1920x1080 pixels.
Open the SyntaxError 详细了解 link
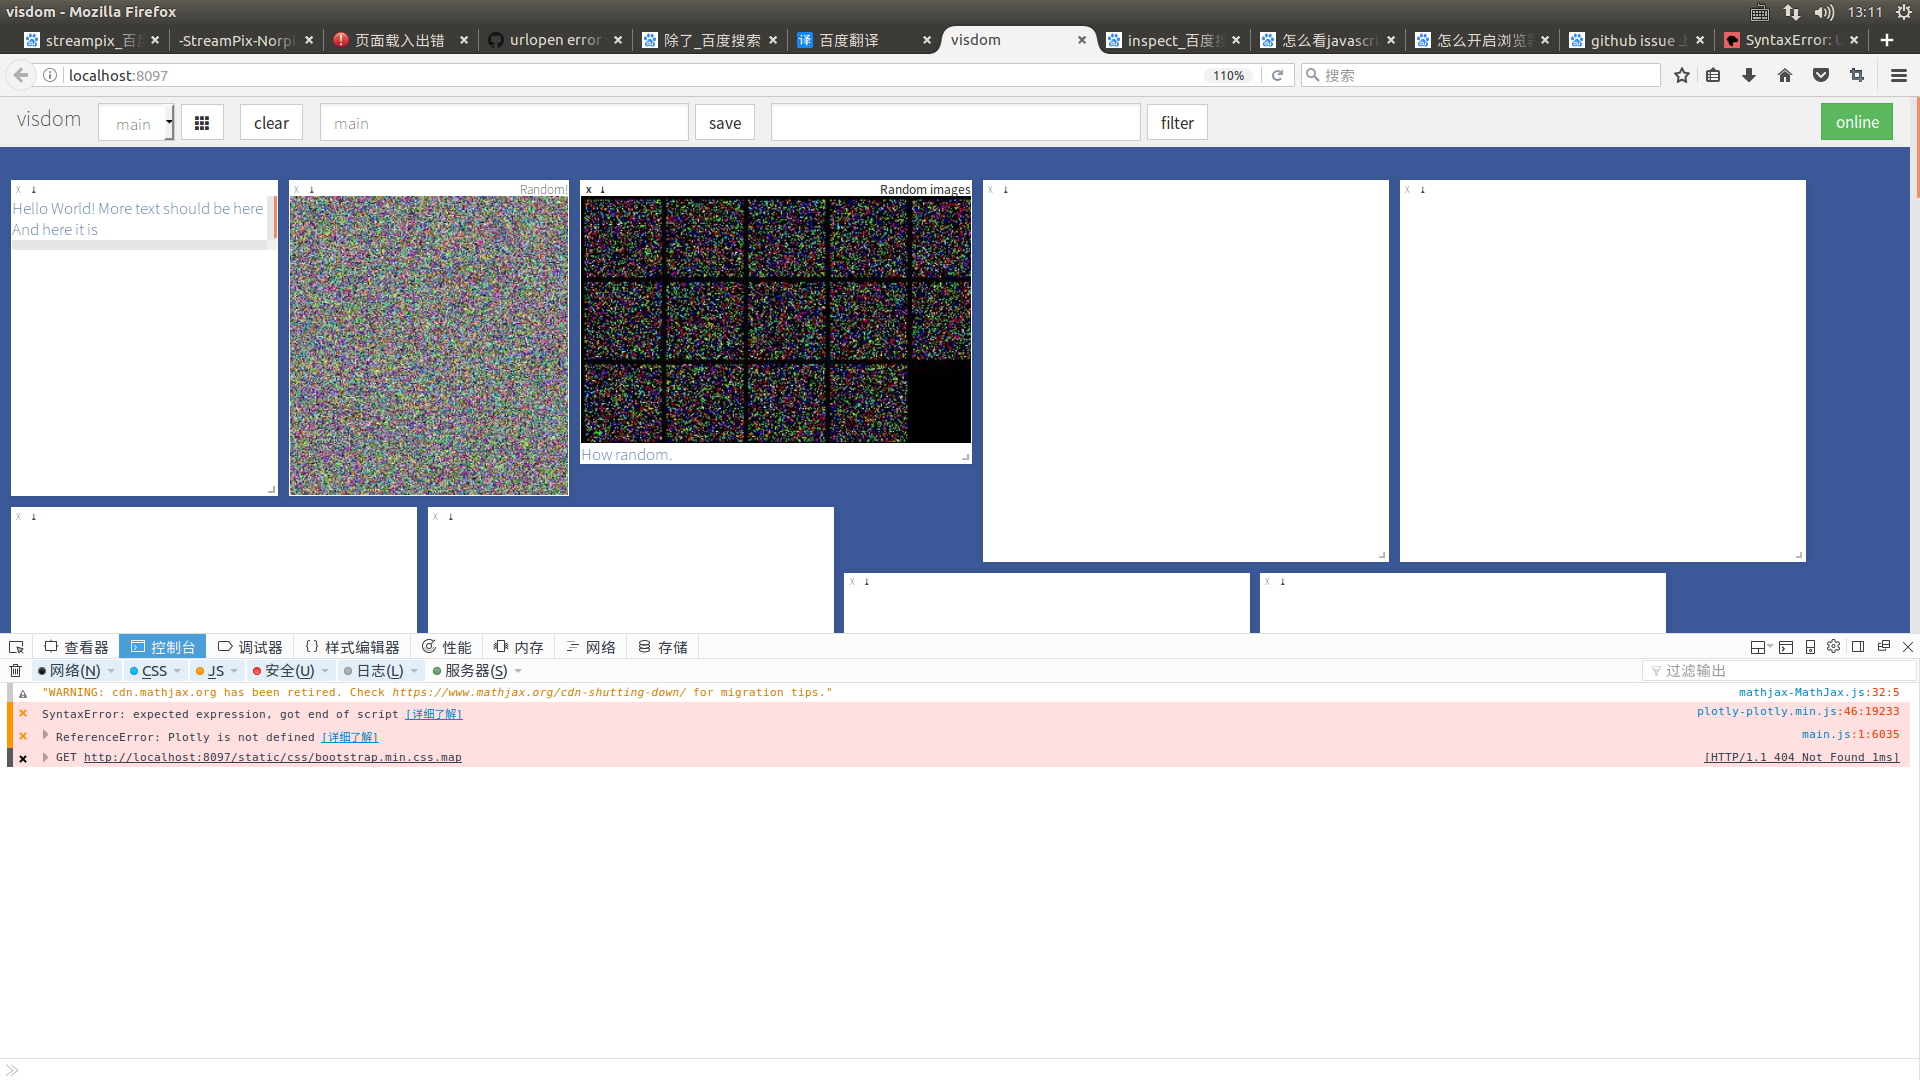pyautogui.click(x=433, y=714)
